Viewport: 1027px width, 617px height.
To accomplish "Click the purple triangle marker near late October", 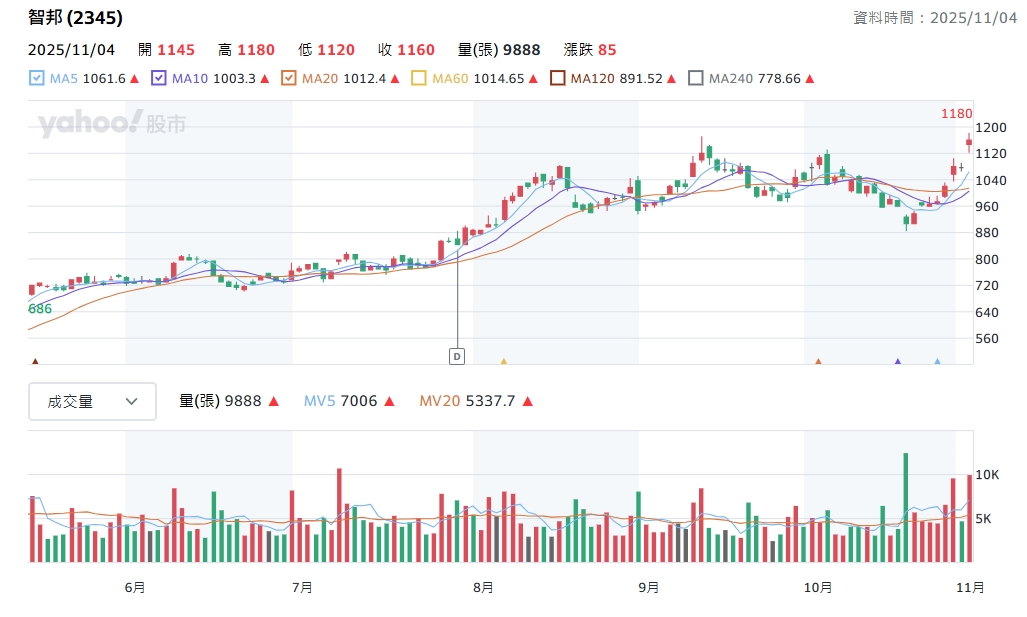I will 897,362.
